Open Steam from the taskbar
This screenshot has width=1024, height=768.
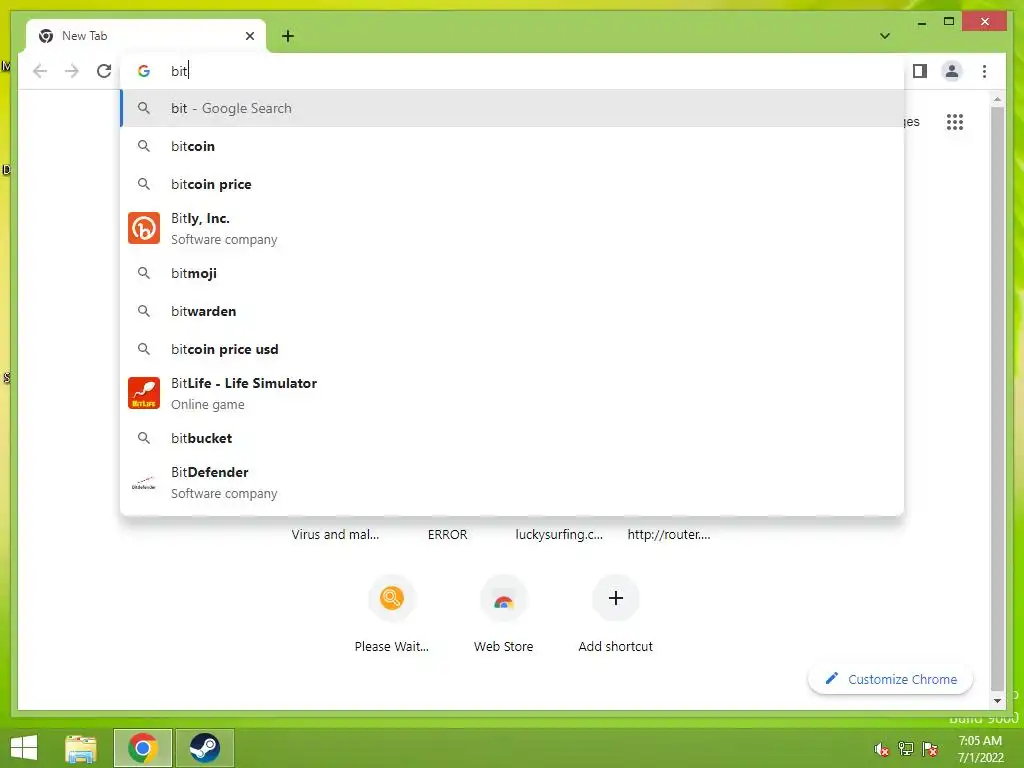click(204, 748)
